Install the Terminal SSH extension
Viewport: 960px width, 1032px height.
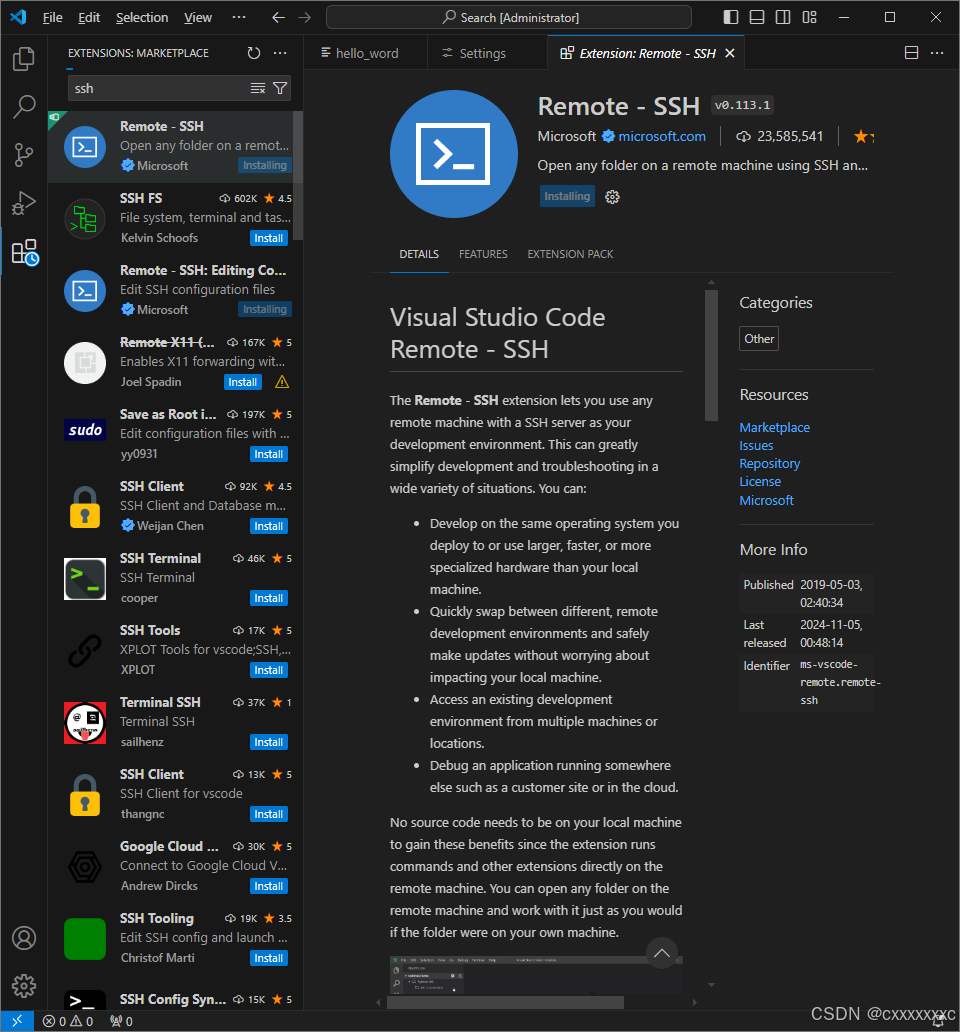[x=268, y=742]
